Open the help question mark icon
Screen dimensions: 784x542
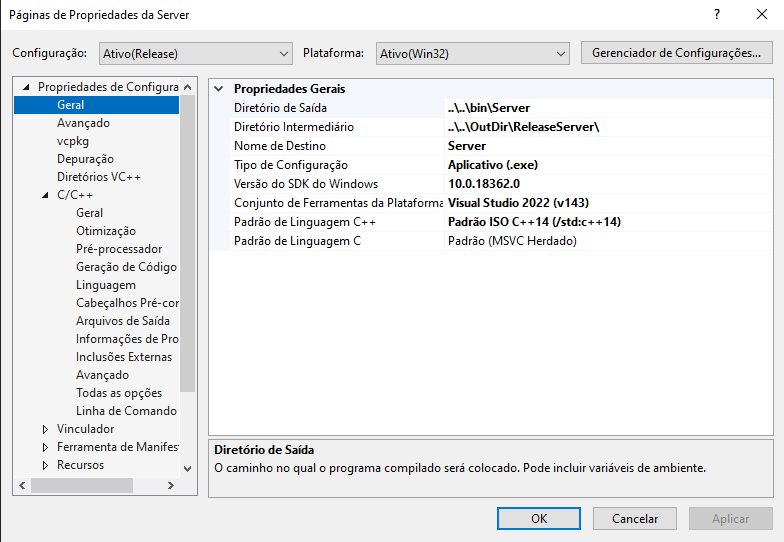tap(716, 15)
